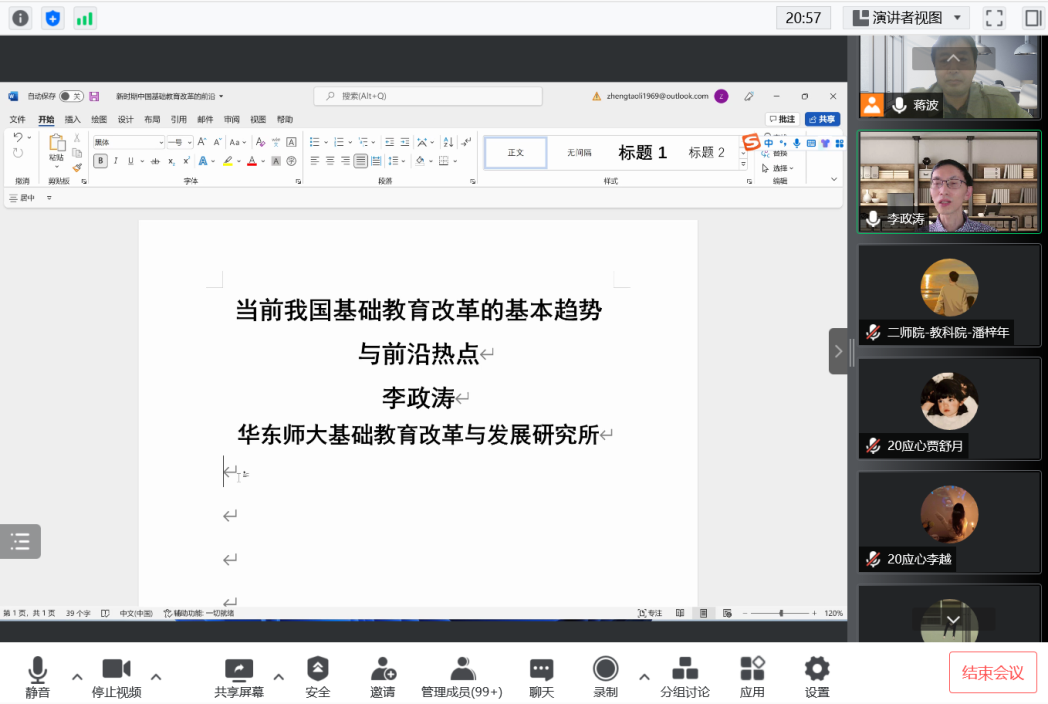The height and width of the screenshot is (704, 1048).
Task: Switch to the 插入 ribbon tab
Action: (72, 119)
